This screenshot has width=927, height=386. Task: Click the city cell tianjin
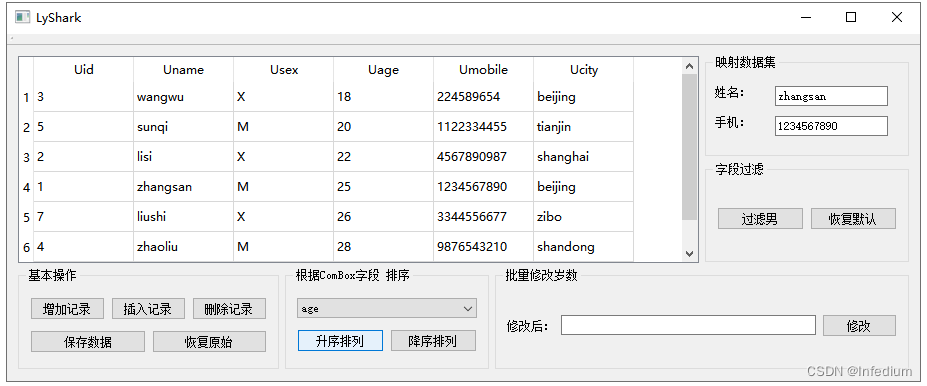coord(583,127)
